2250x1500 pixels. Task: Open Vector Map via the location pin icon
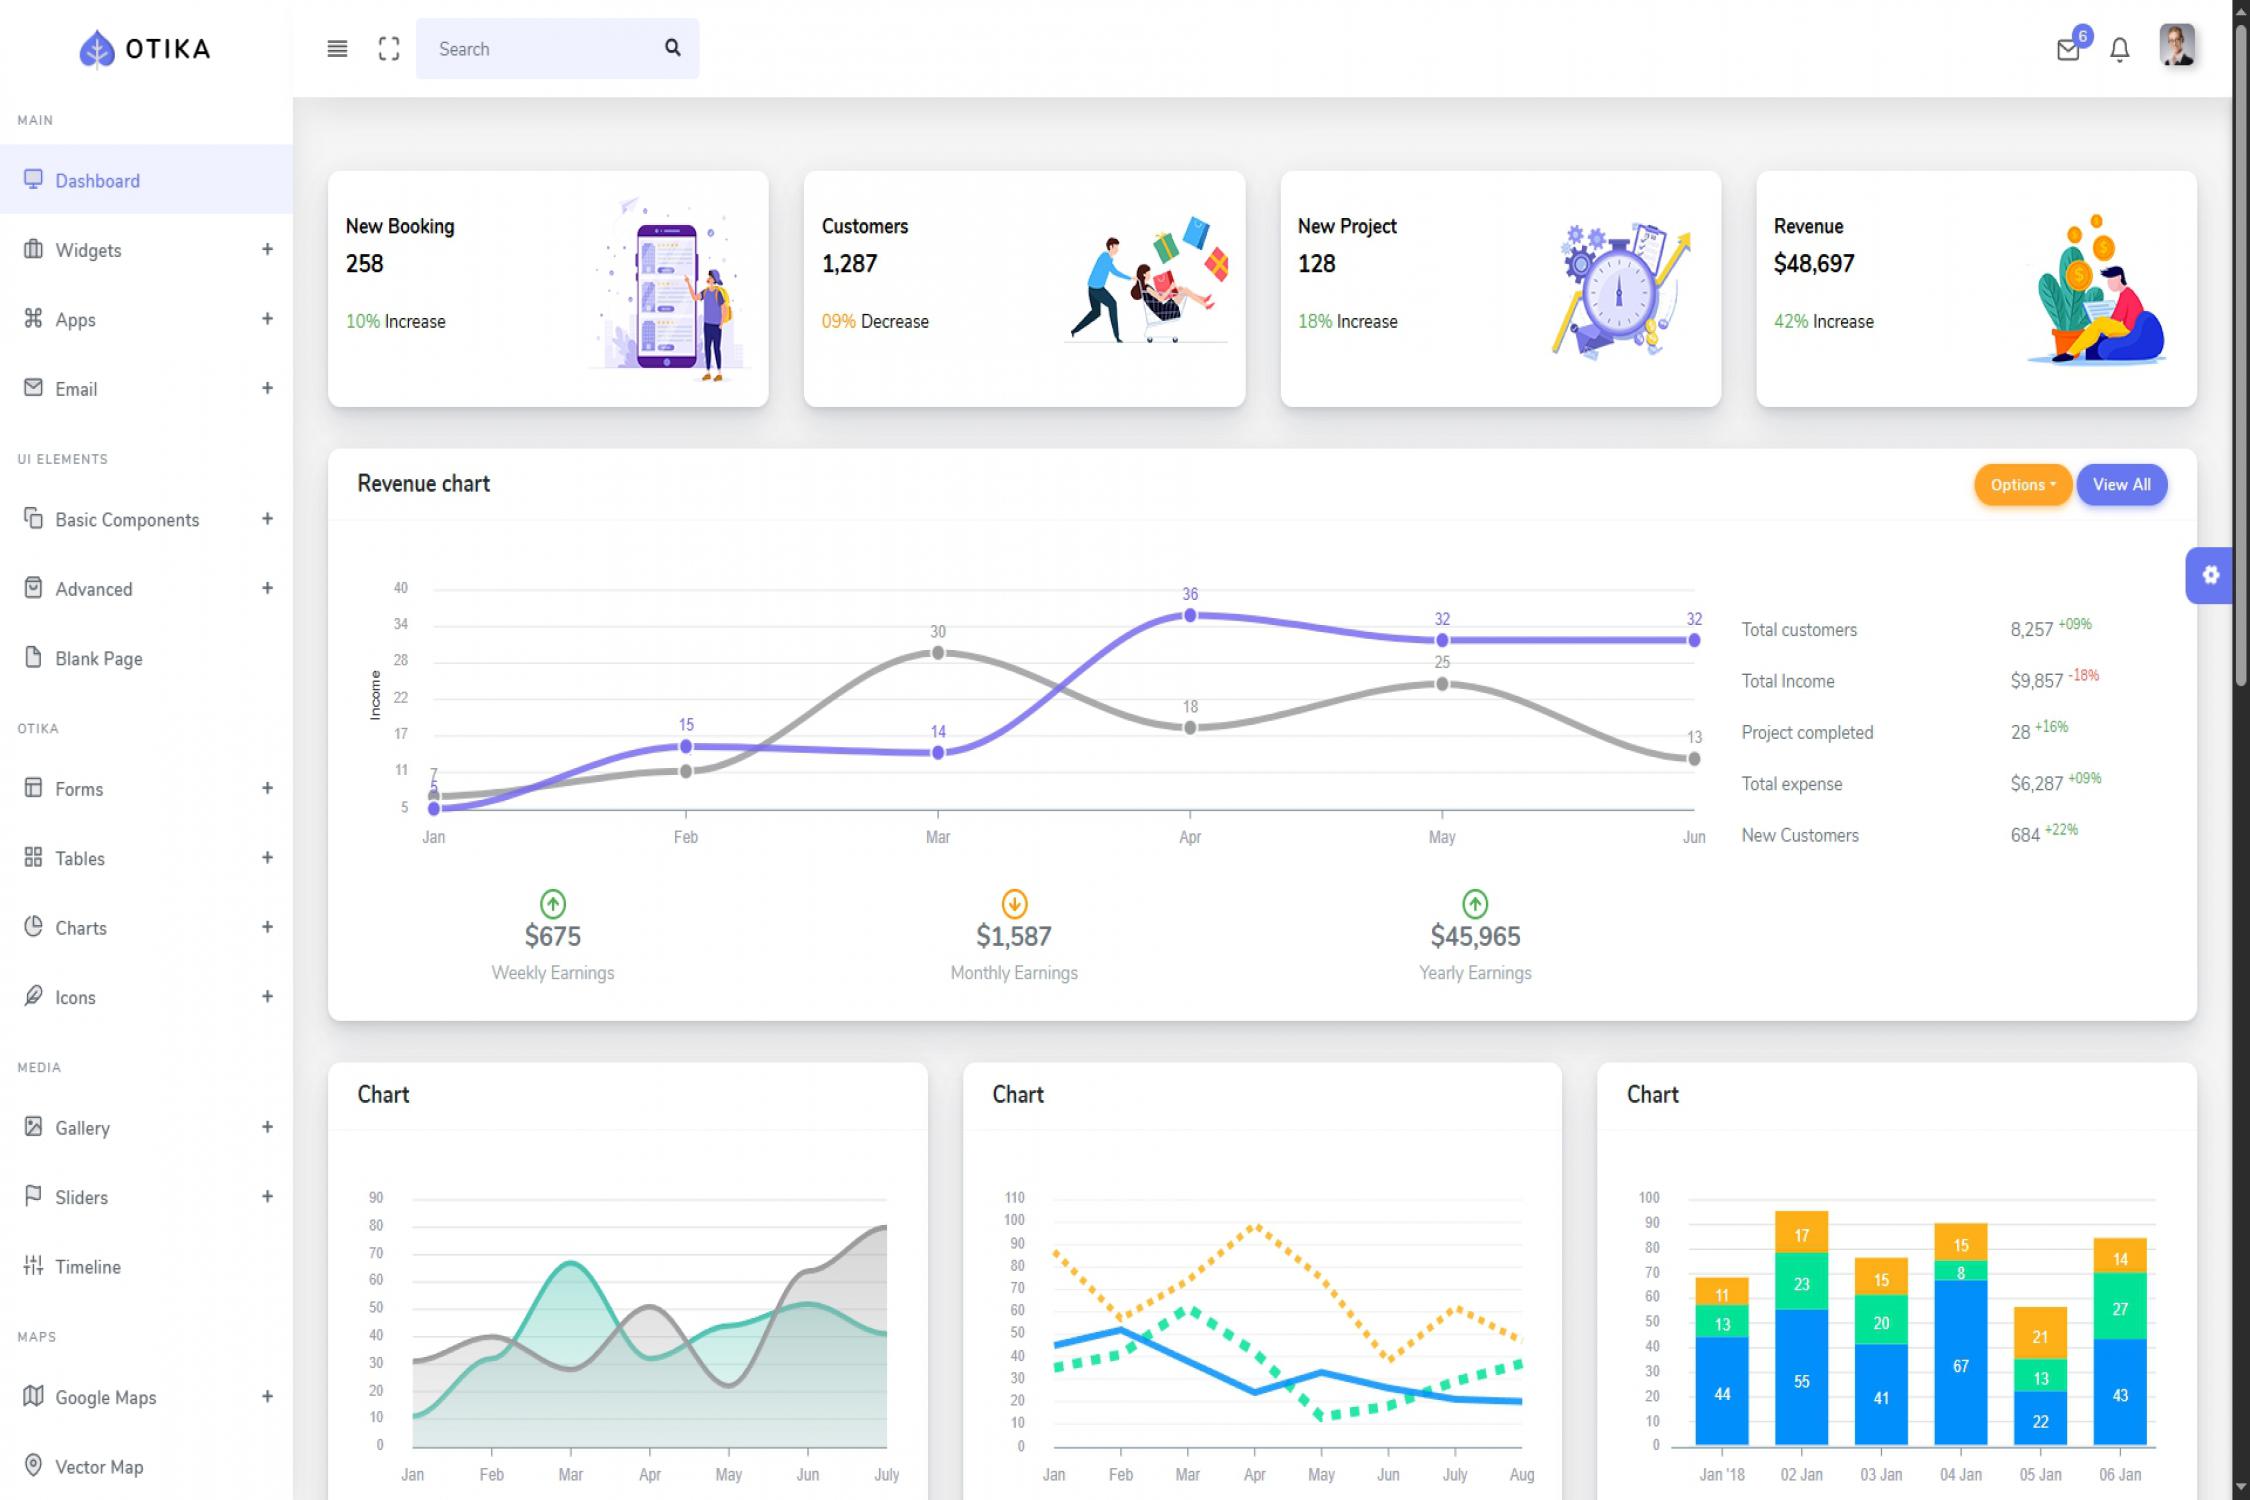click(x=33, y=1466)
